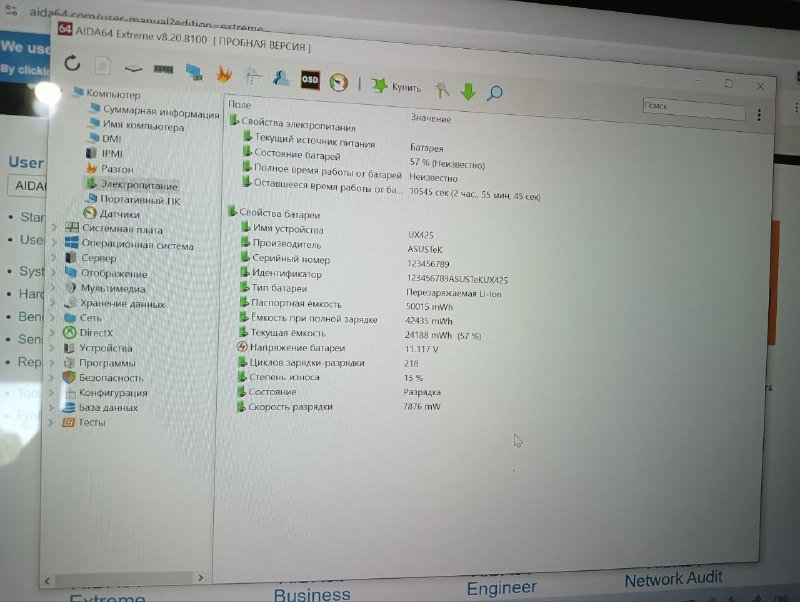Select the Тесты tree category
This screenshot has width=800, height=602.
coord(91,422)
